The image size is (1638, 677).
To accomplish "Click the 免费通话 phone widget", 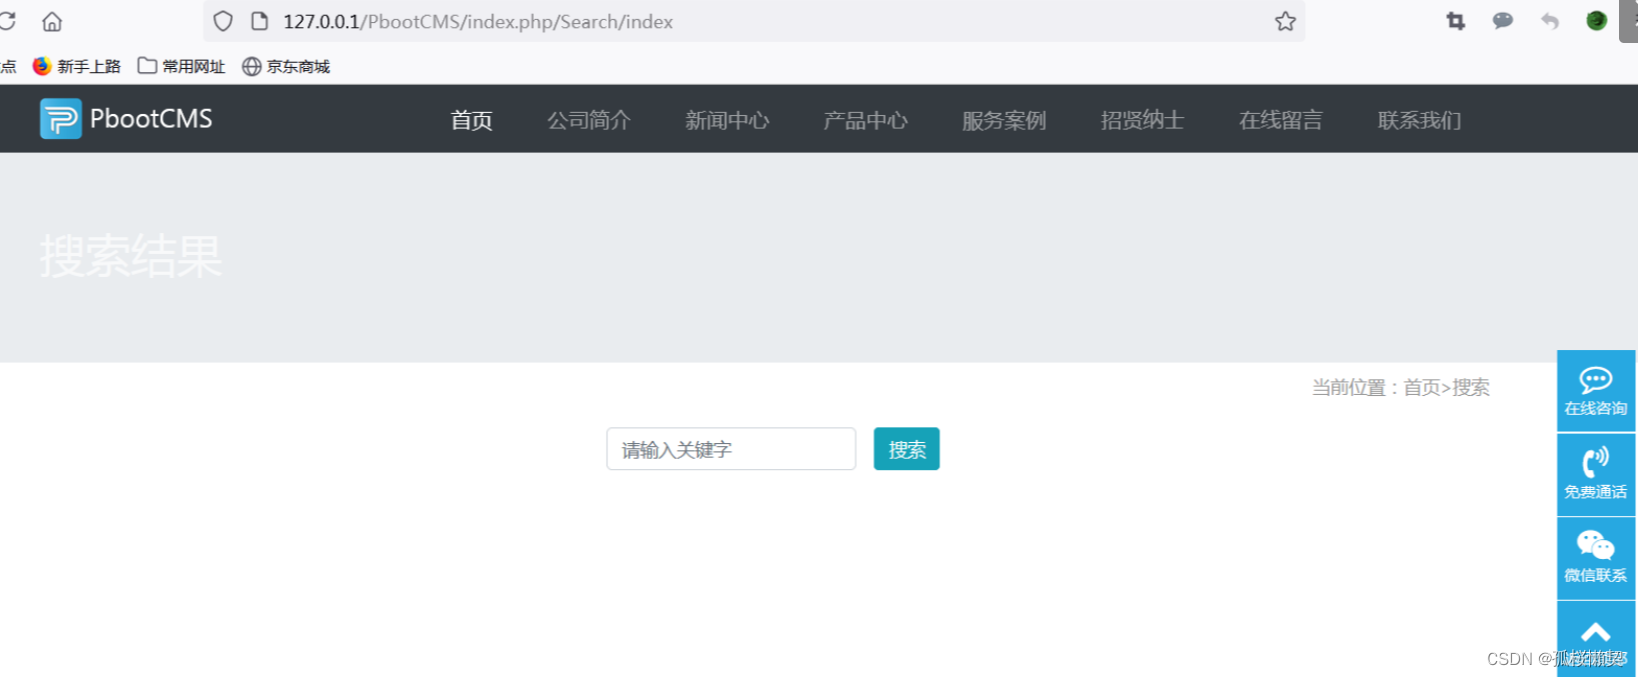I will (1596, 475).
